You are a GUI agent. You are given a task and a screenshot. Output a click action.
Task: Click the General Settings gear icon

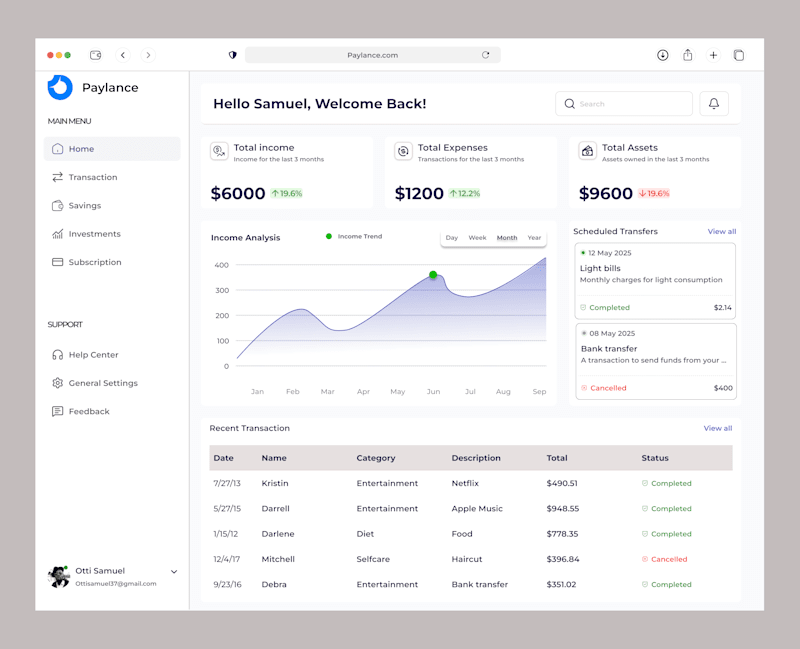coord(58,383)
